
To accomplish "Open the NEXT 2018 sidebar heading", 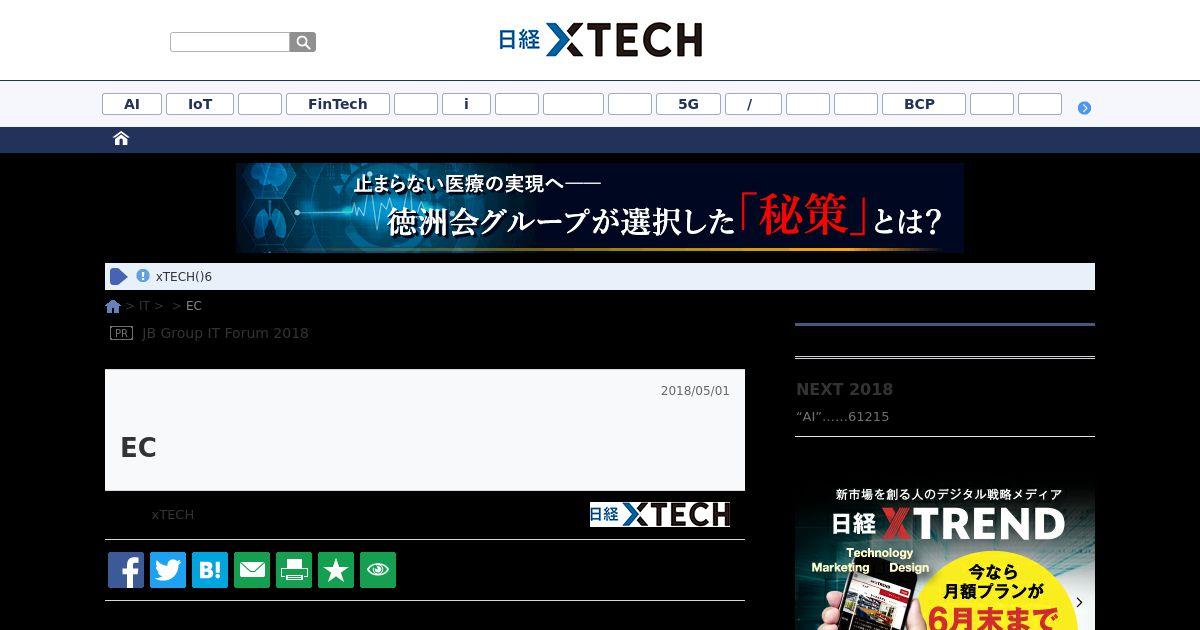I will coord(844,390).
